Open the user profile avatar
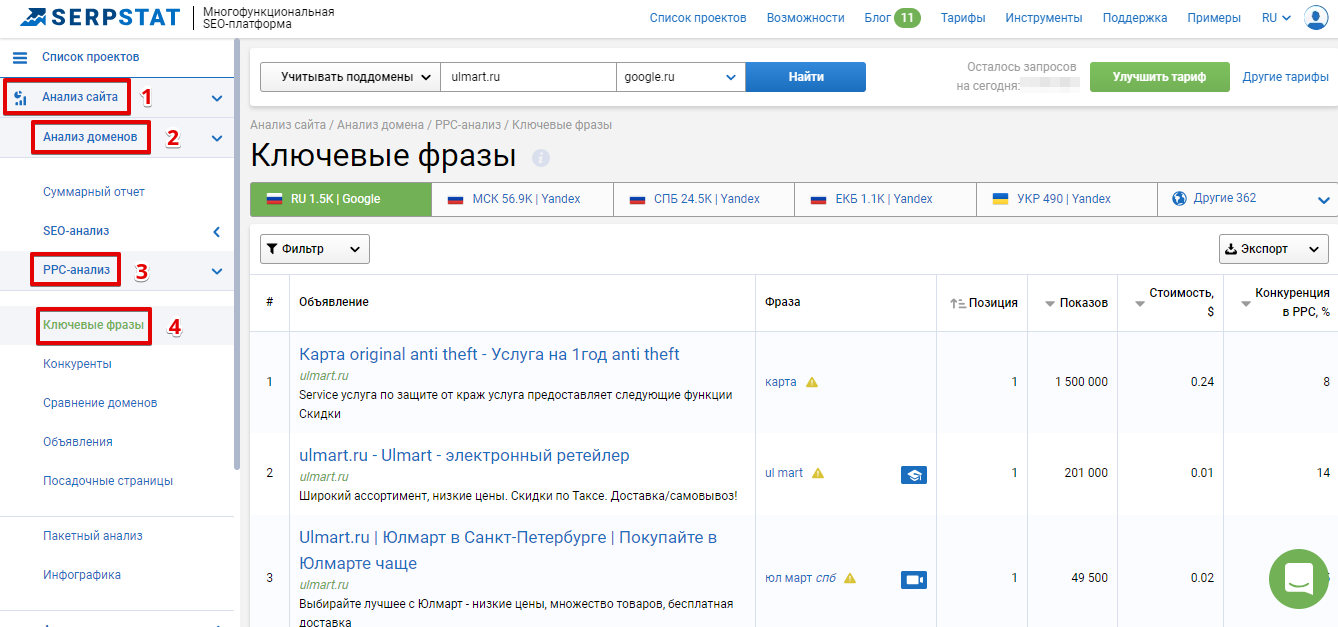The height and width of the screenshot is (627, 1338). (1315, 18)
